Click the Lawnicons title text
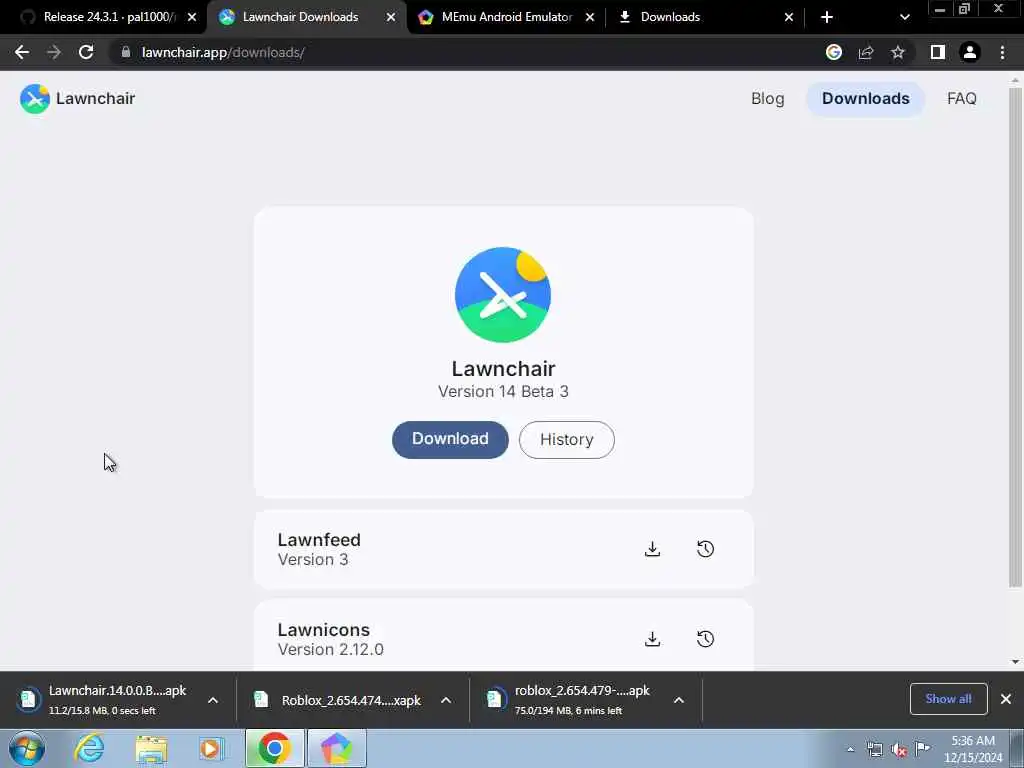The height and width of the screenshot is (768, 1024). [324, 630]
